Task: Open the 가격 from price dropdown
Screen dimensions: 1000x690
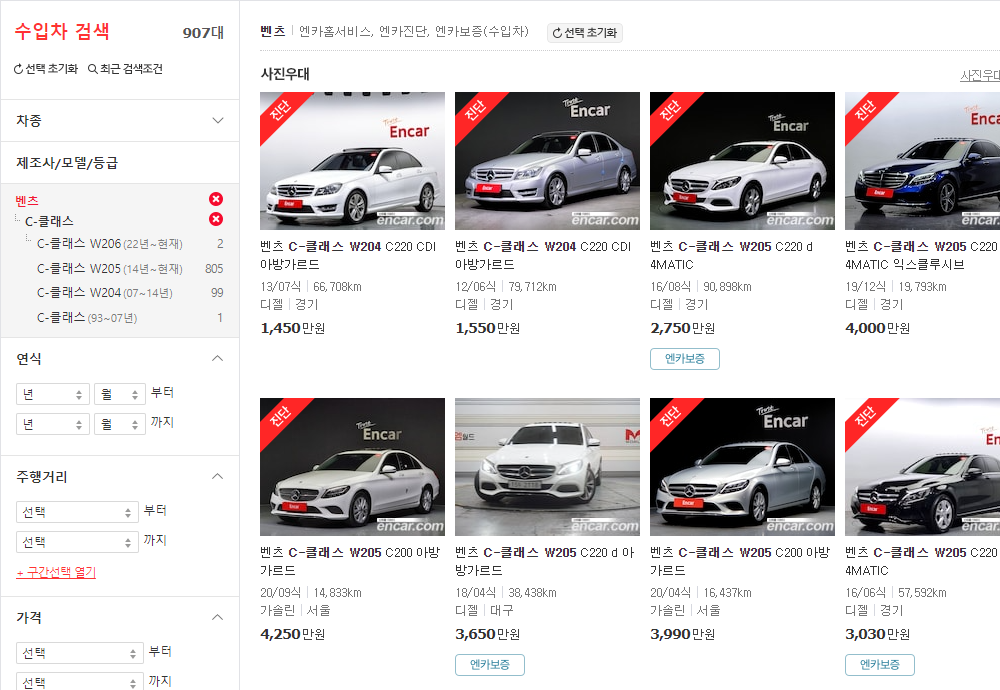Action: point(80,653)
